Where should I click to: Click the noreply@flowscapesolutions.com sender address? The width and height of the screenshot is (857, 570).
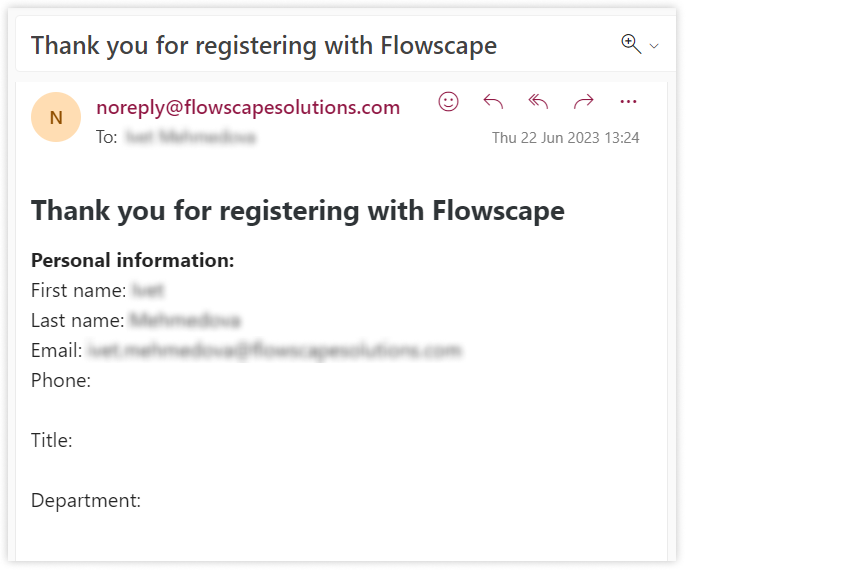(x=248, y=107)
